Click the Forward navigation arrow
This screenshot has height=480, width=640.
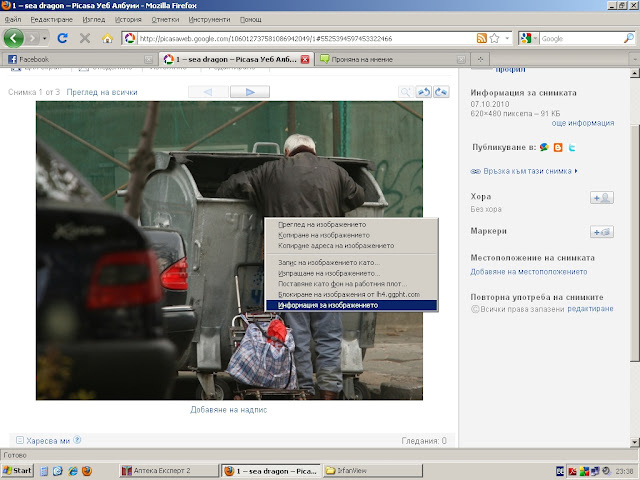coord(33,38)
